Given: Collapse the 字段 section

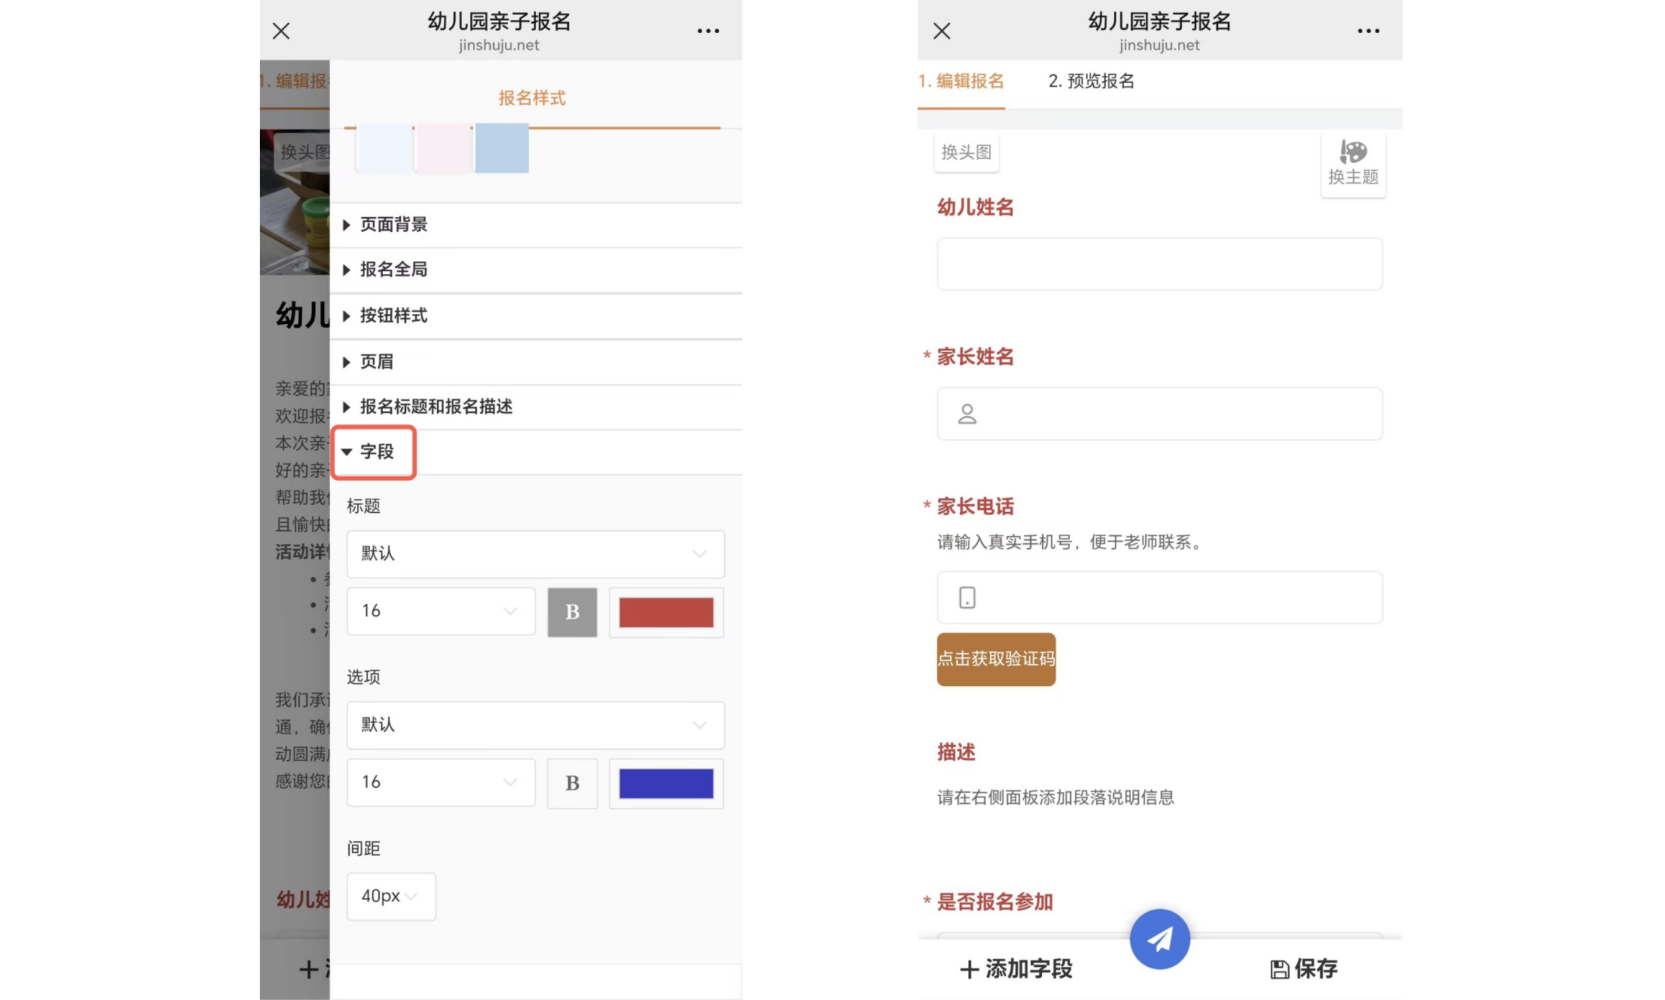Looking at the screenshot, I should click(x=373, y=452).
